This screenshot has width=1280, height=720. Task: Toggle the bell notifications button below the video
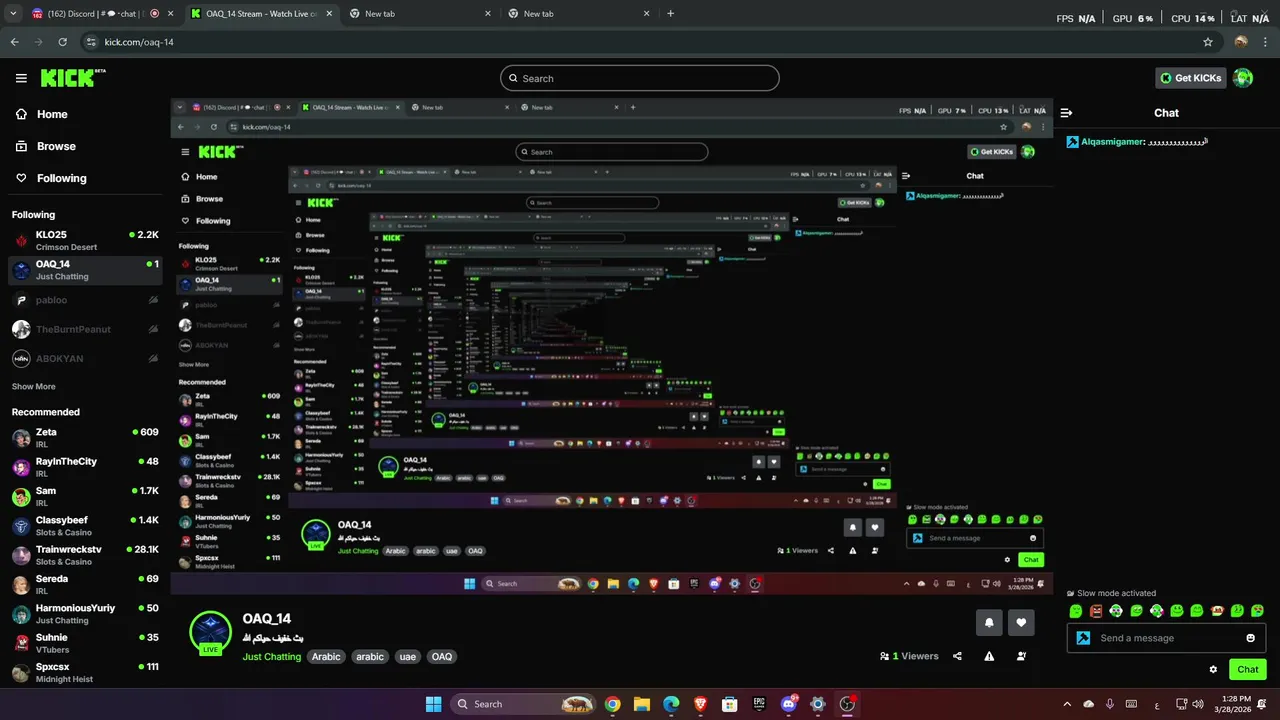coord(989,622)
